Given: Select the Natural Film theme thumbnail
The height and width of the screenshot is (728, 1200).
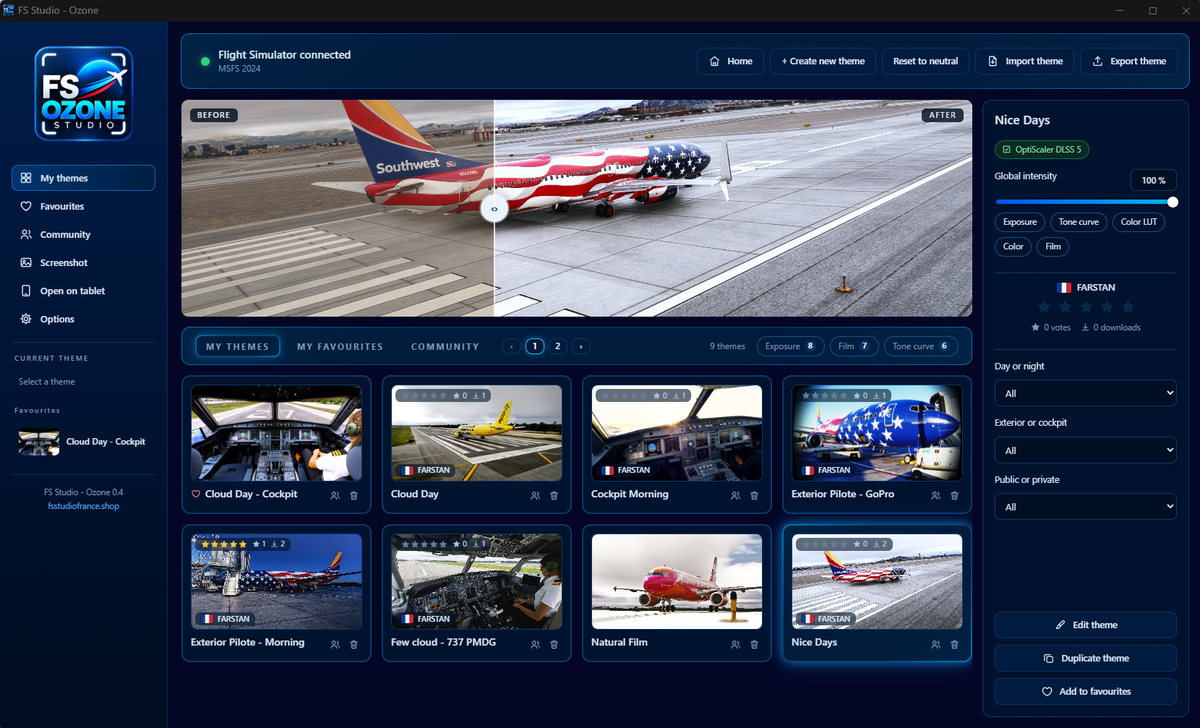Looking at the screenshot, I should [x=677, y=581].
